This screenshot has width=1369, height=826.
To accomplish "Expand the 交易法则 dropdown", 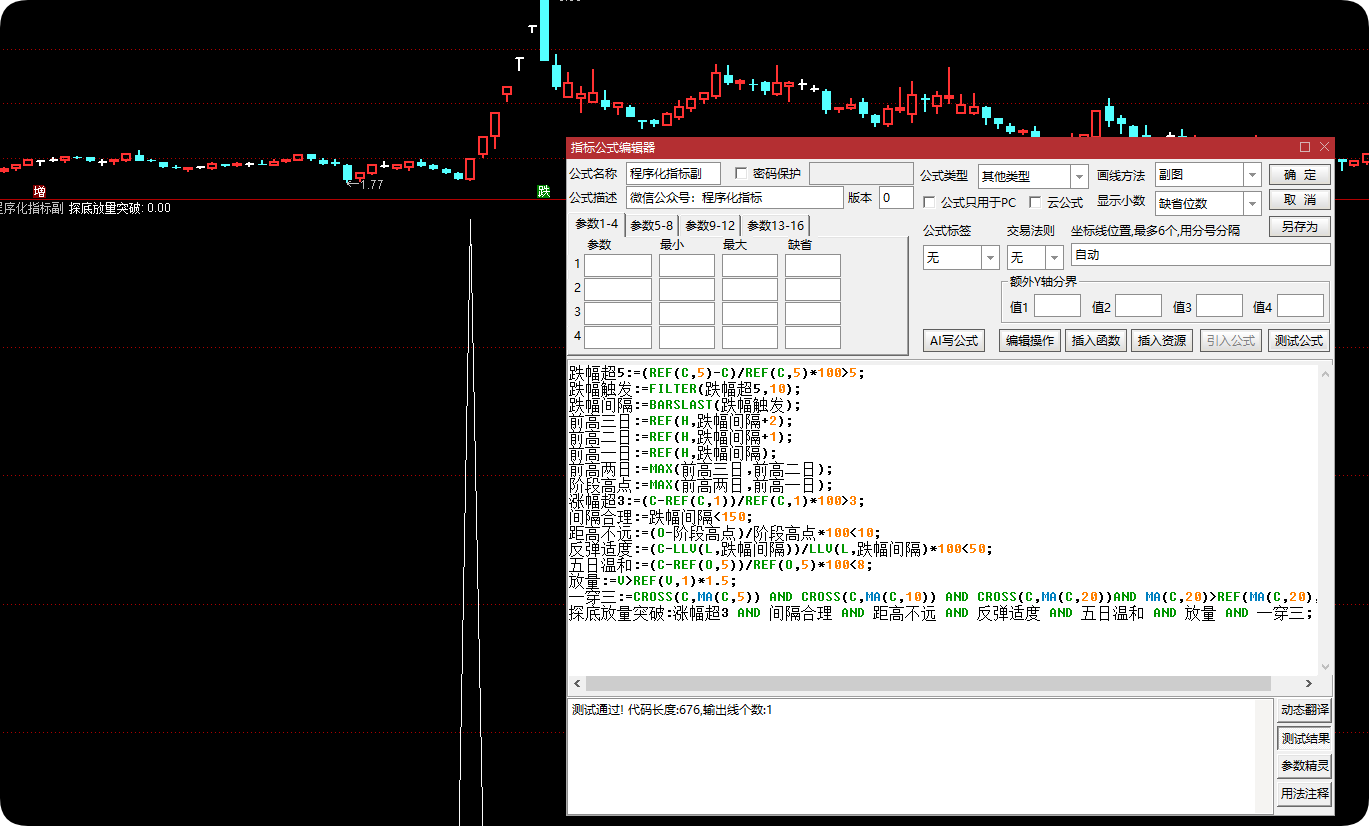I will 1035,257.
